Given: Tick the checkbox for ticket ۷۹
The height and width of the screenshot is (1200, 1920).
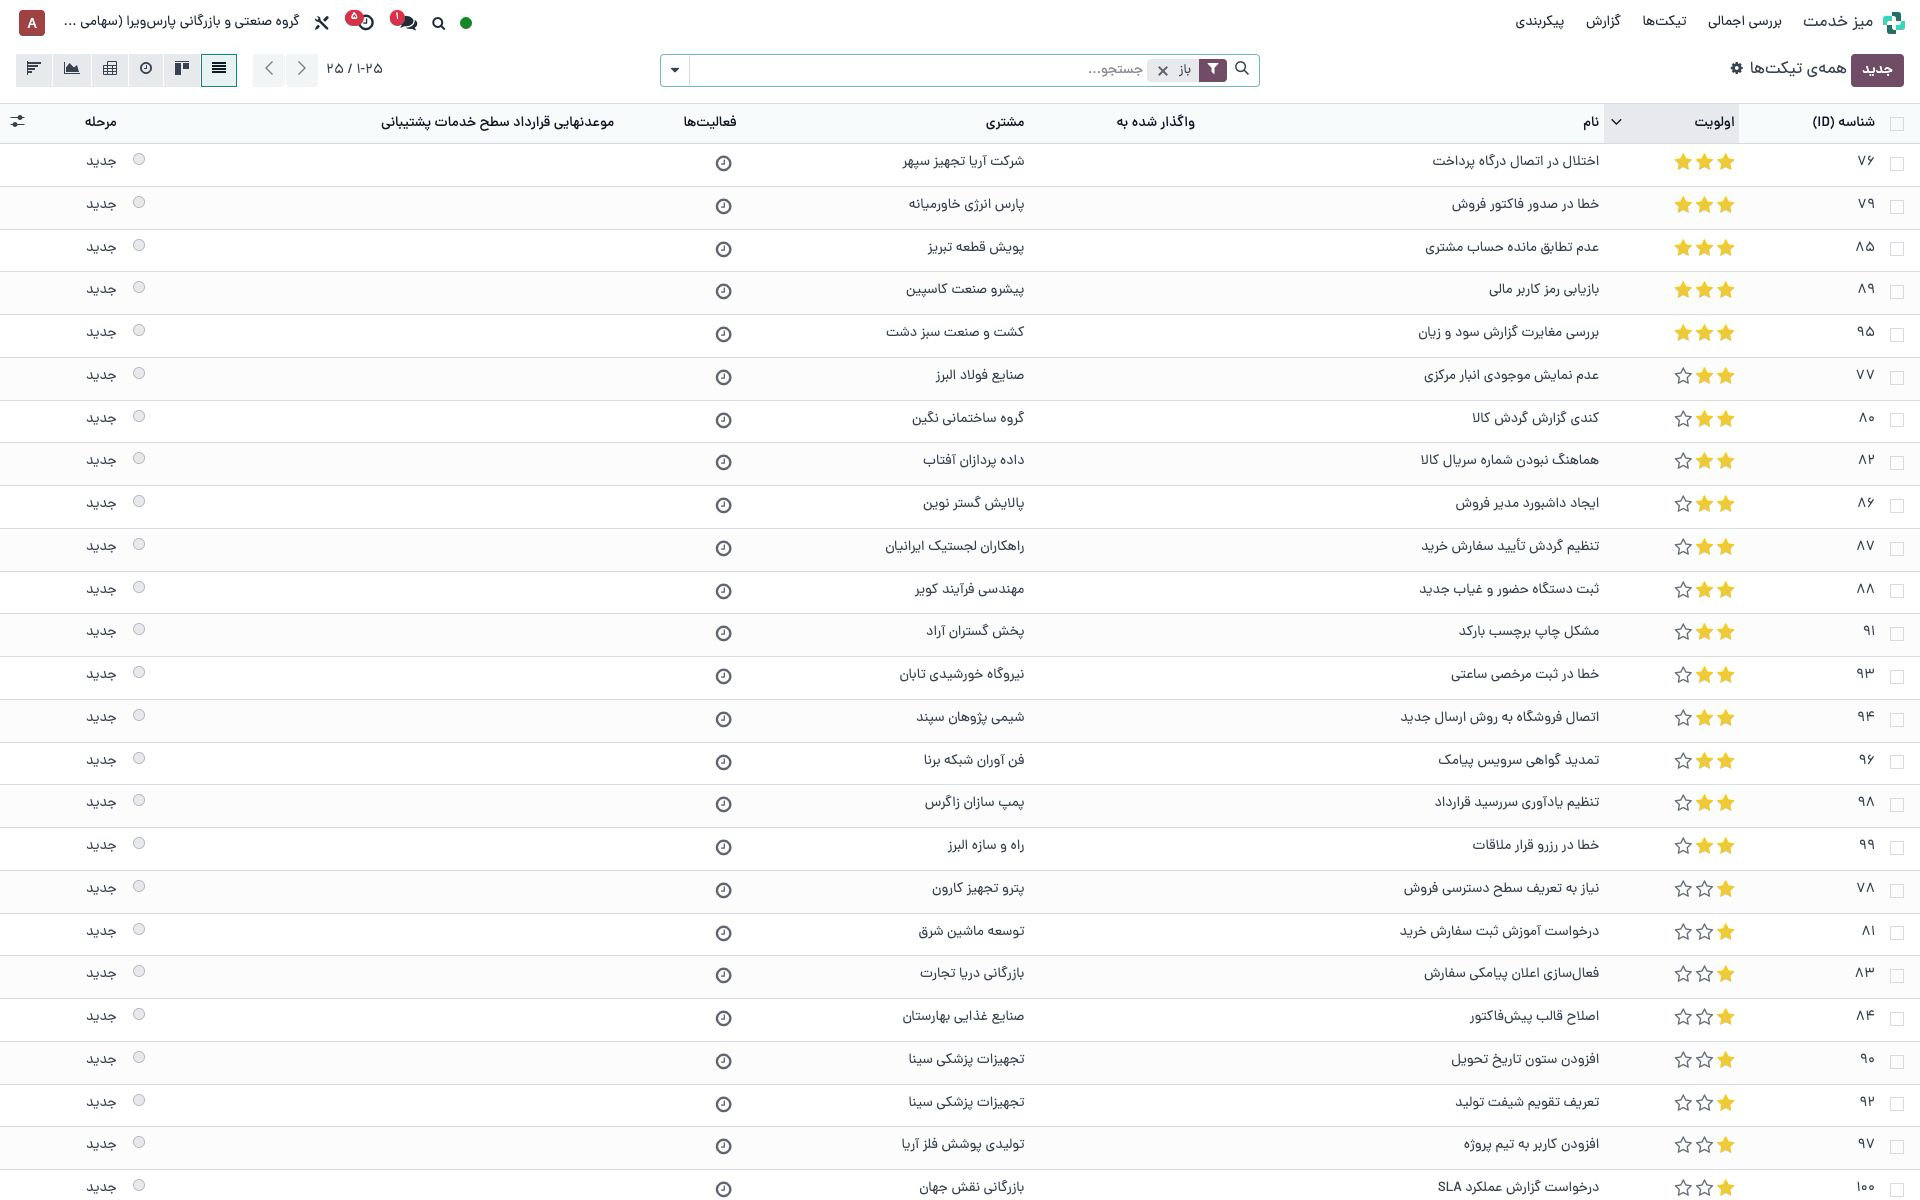Looking at the screenshot, I should point(1897,206).
